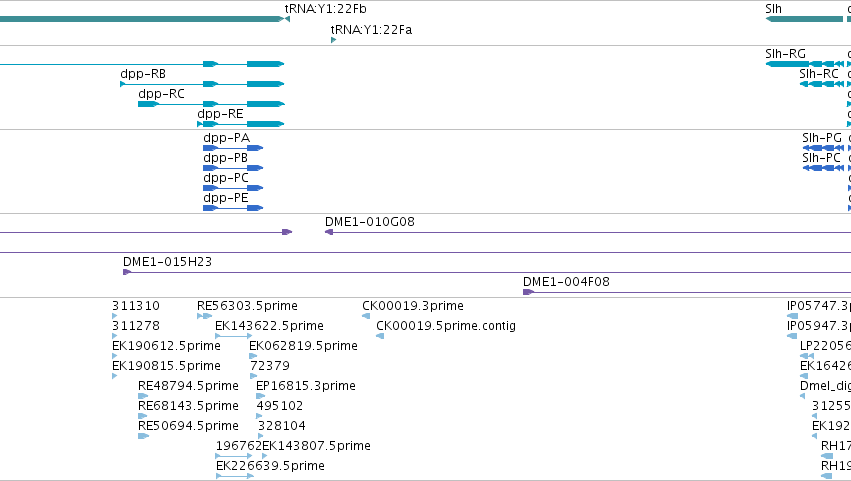Click the Slh gene bar
Viewport: 851px width, 481px height.
804,19
